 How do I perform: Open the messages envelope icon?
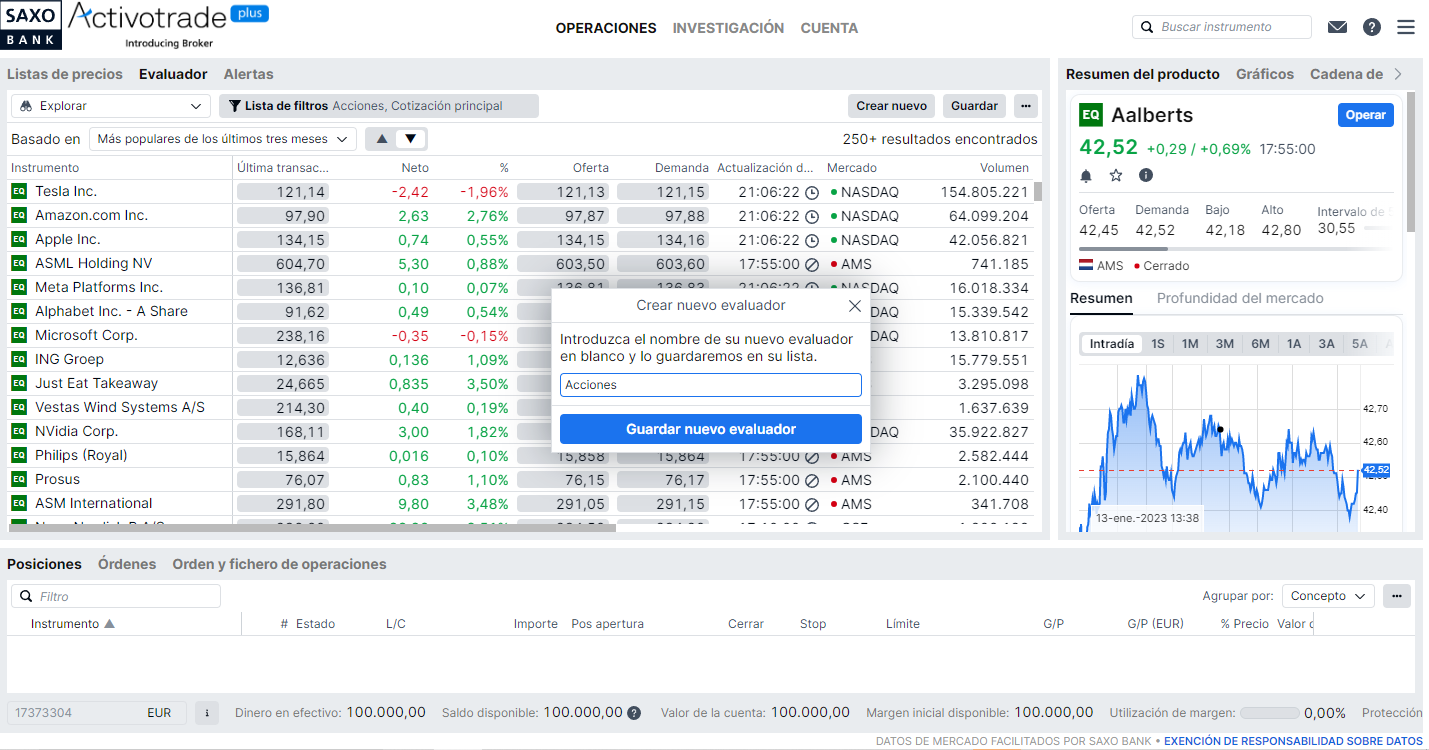point(1337,27)
